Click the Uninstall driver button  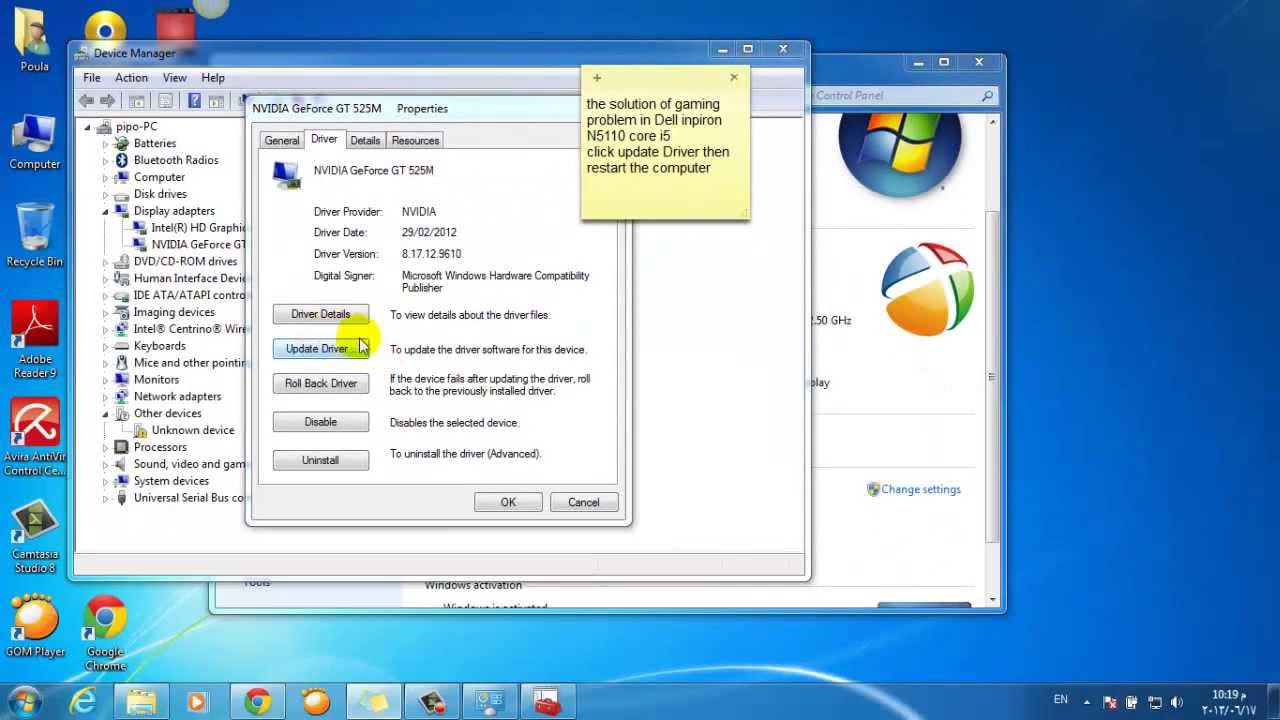321,460
